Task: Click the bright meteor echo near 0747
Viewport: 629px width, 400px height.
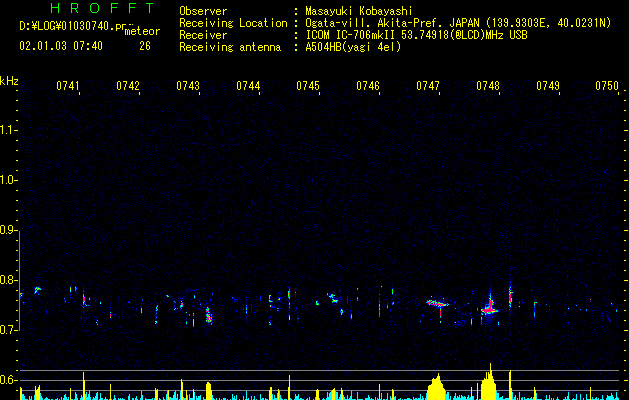Action: click(x=437, y=303)
